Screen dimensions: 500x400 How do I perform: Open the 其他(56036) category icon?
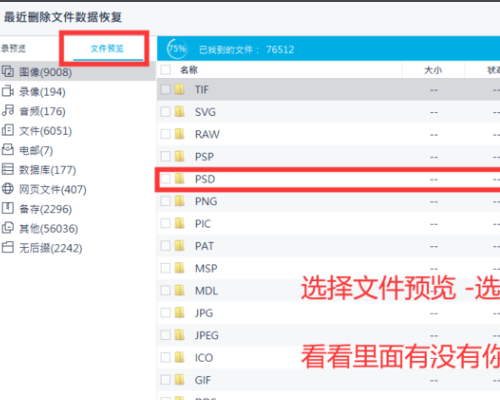click(8, 228)
